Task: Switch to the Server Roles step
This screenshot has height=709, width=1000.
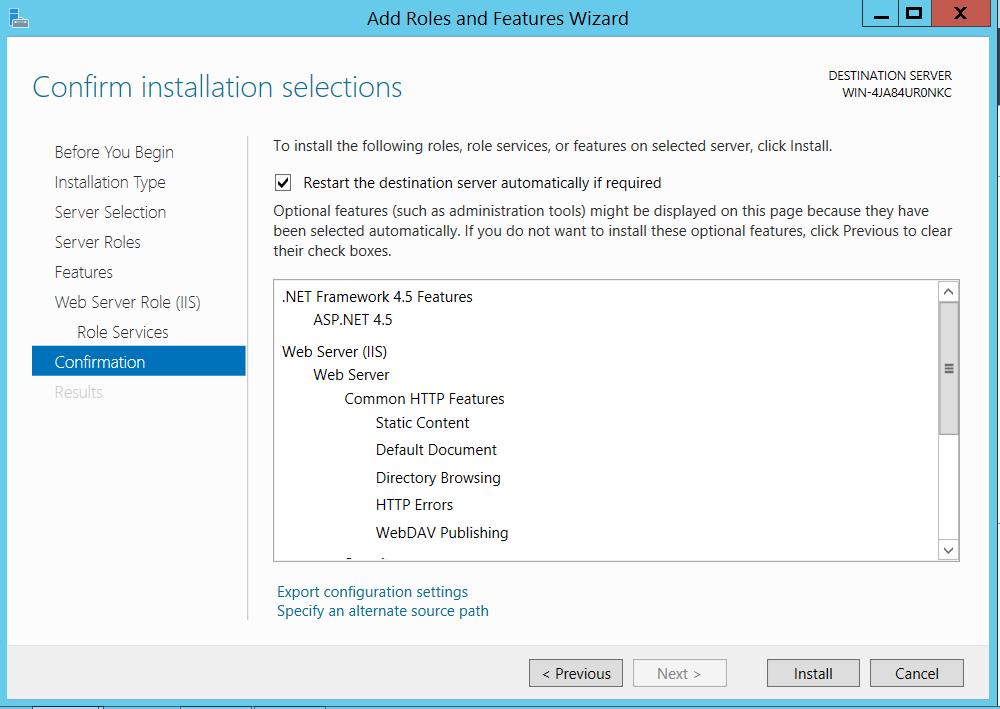Action: click(x=98, y=242)
